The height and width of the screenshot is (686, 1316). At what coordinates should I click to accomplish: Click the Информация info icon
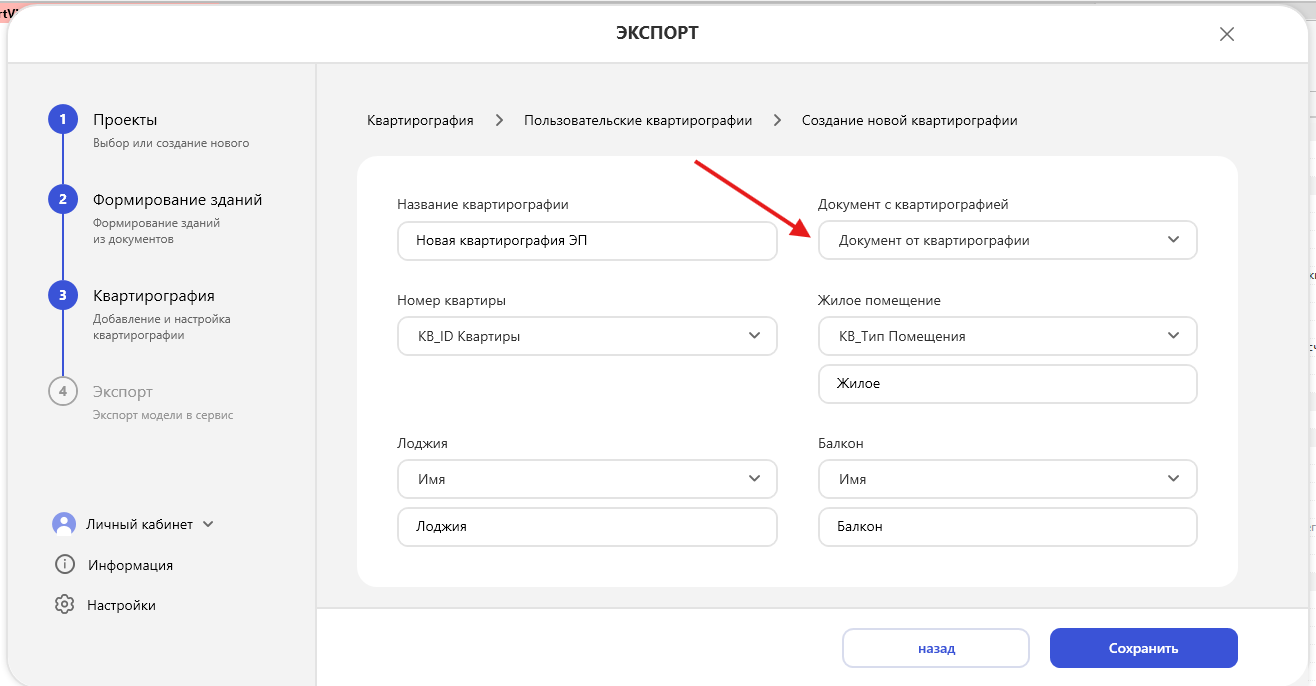64,564
